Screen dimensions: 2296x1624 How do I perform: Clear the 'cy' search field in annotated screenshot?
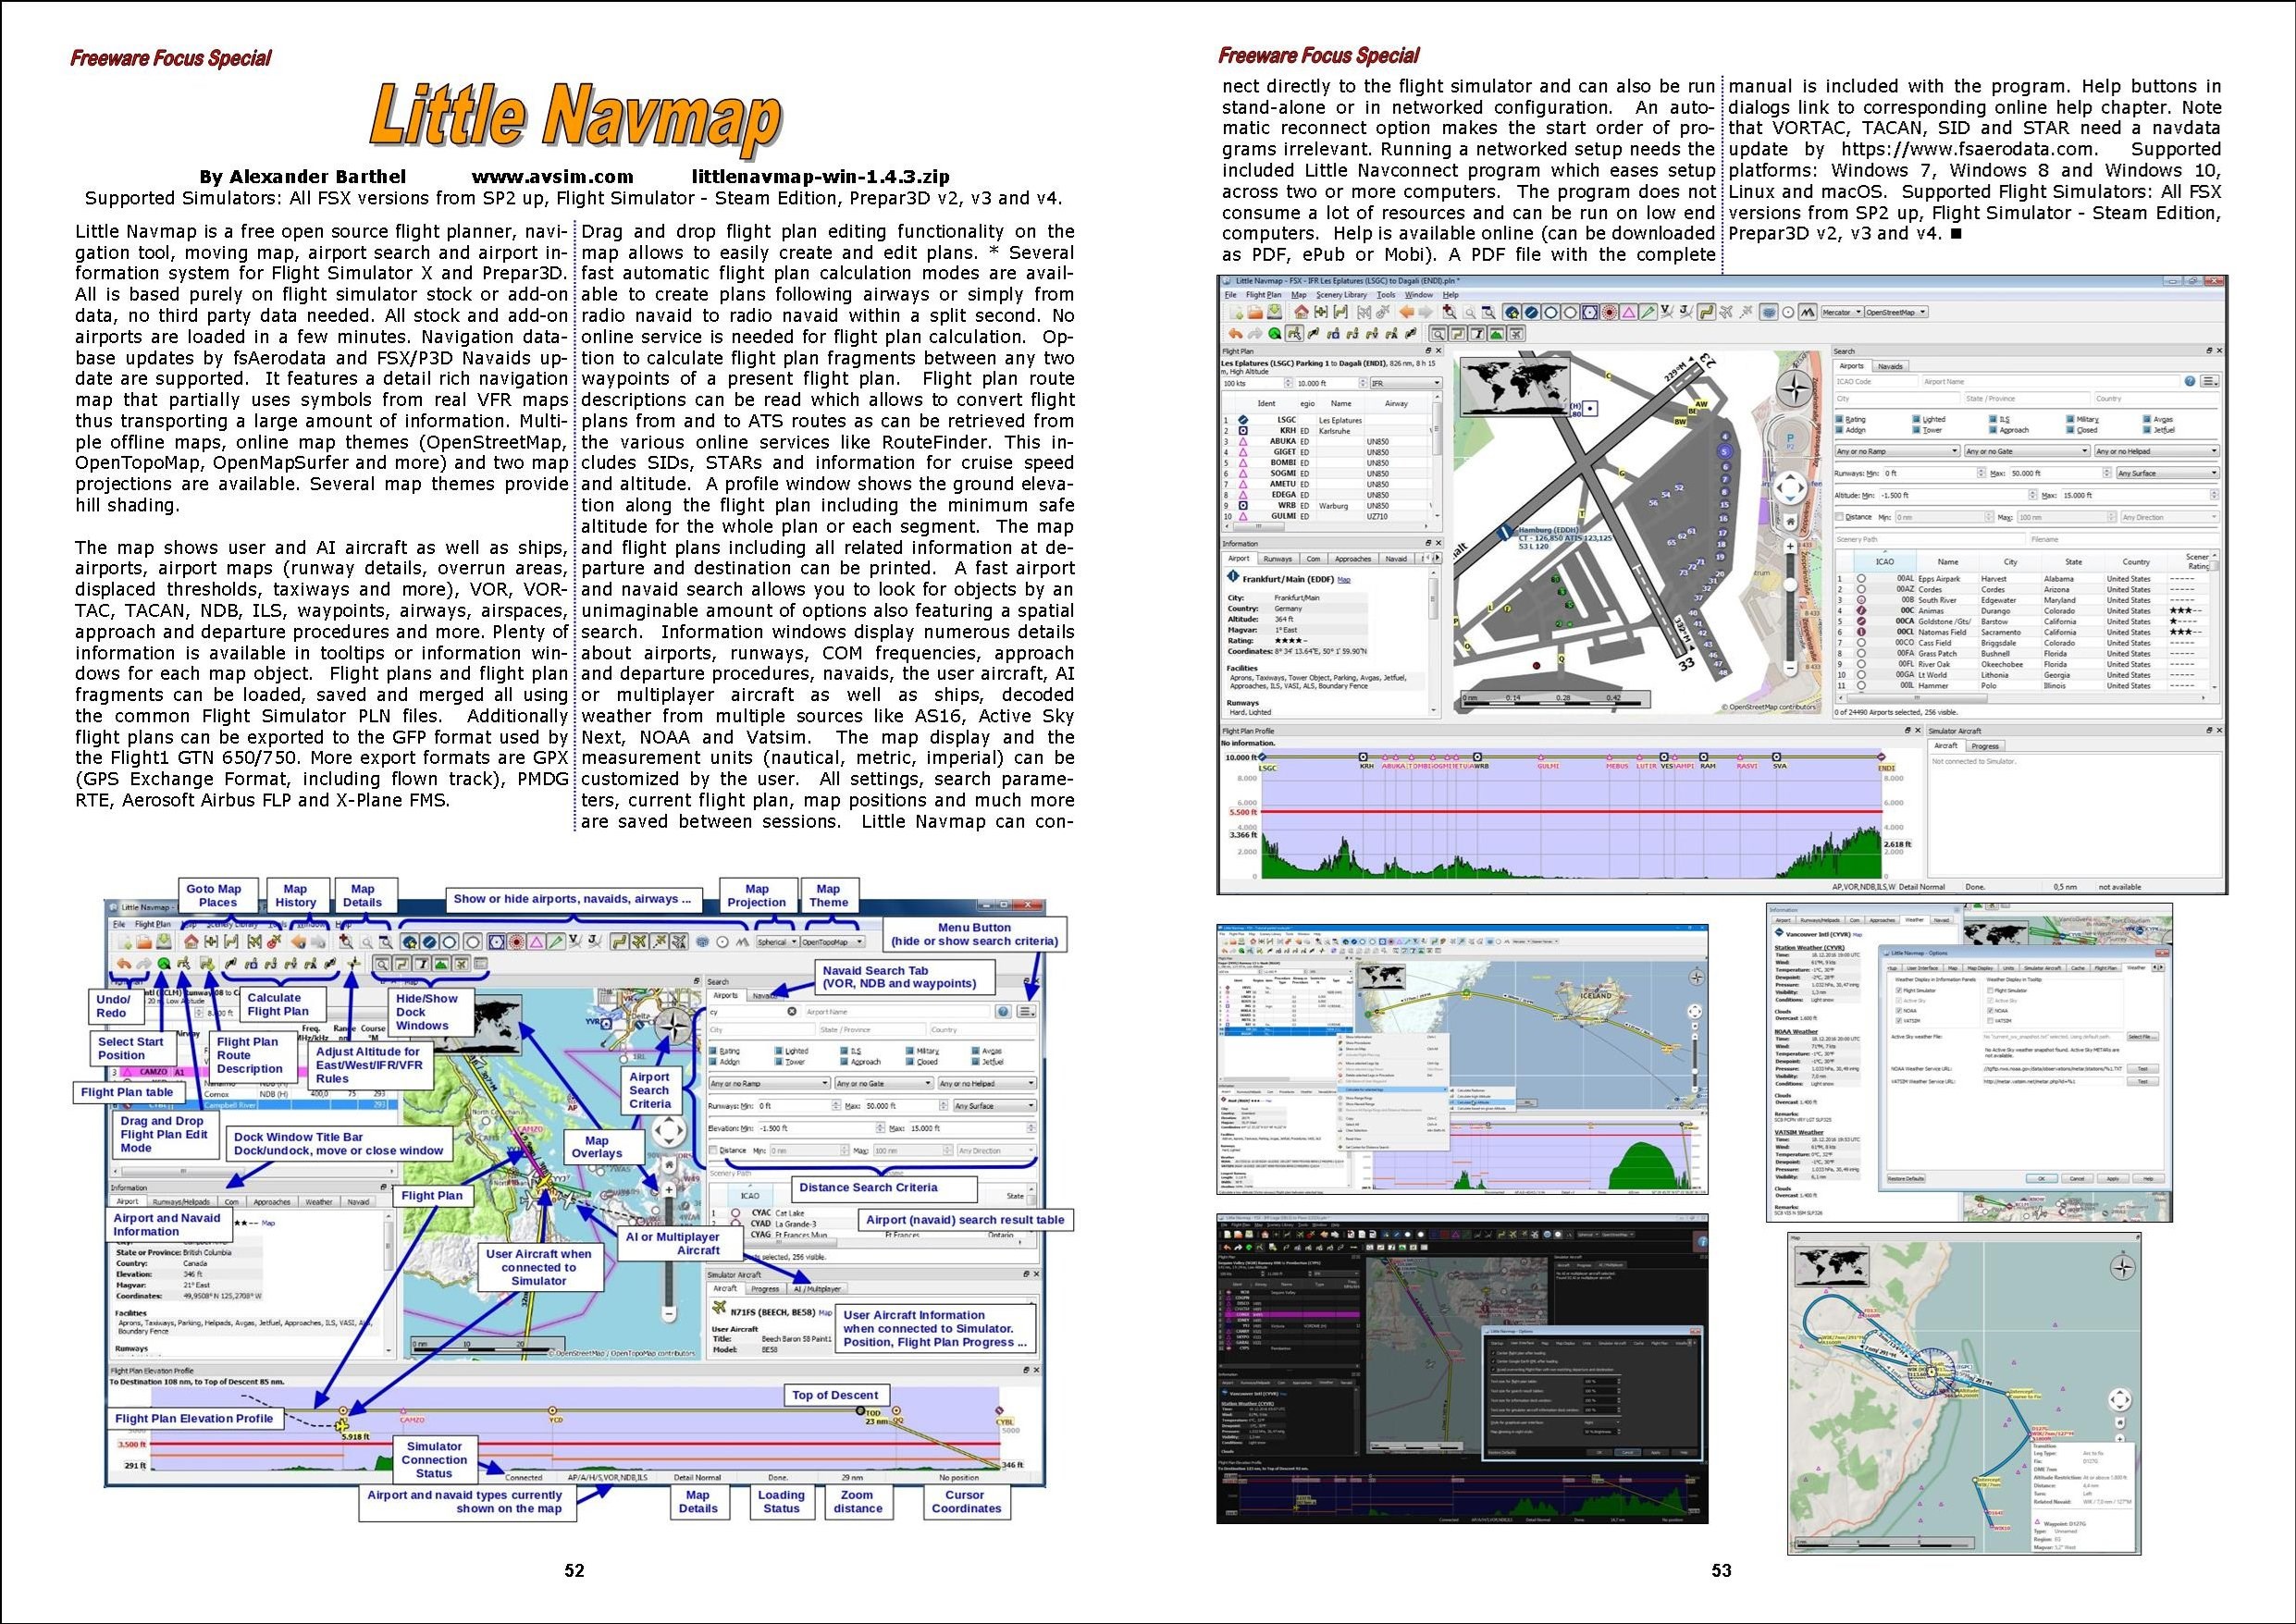793,1012
